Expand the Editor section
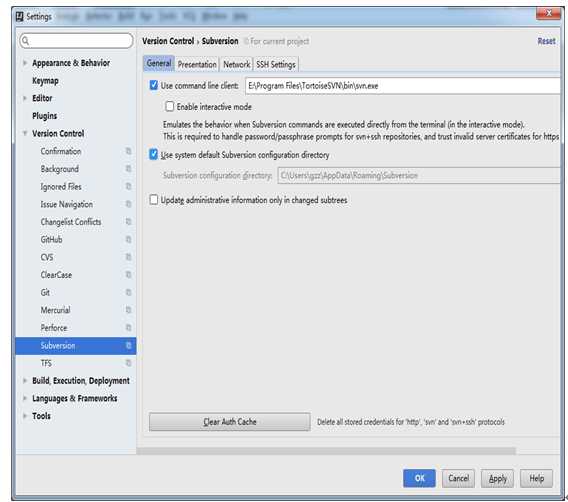The height and width of the screenshot is (502, 568). pos(25,98)
